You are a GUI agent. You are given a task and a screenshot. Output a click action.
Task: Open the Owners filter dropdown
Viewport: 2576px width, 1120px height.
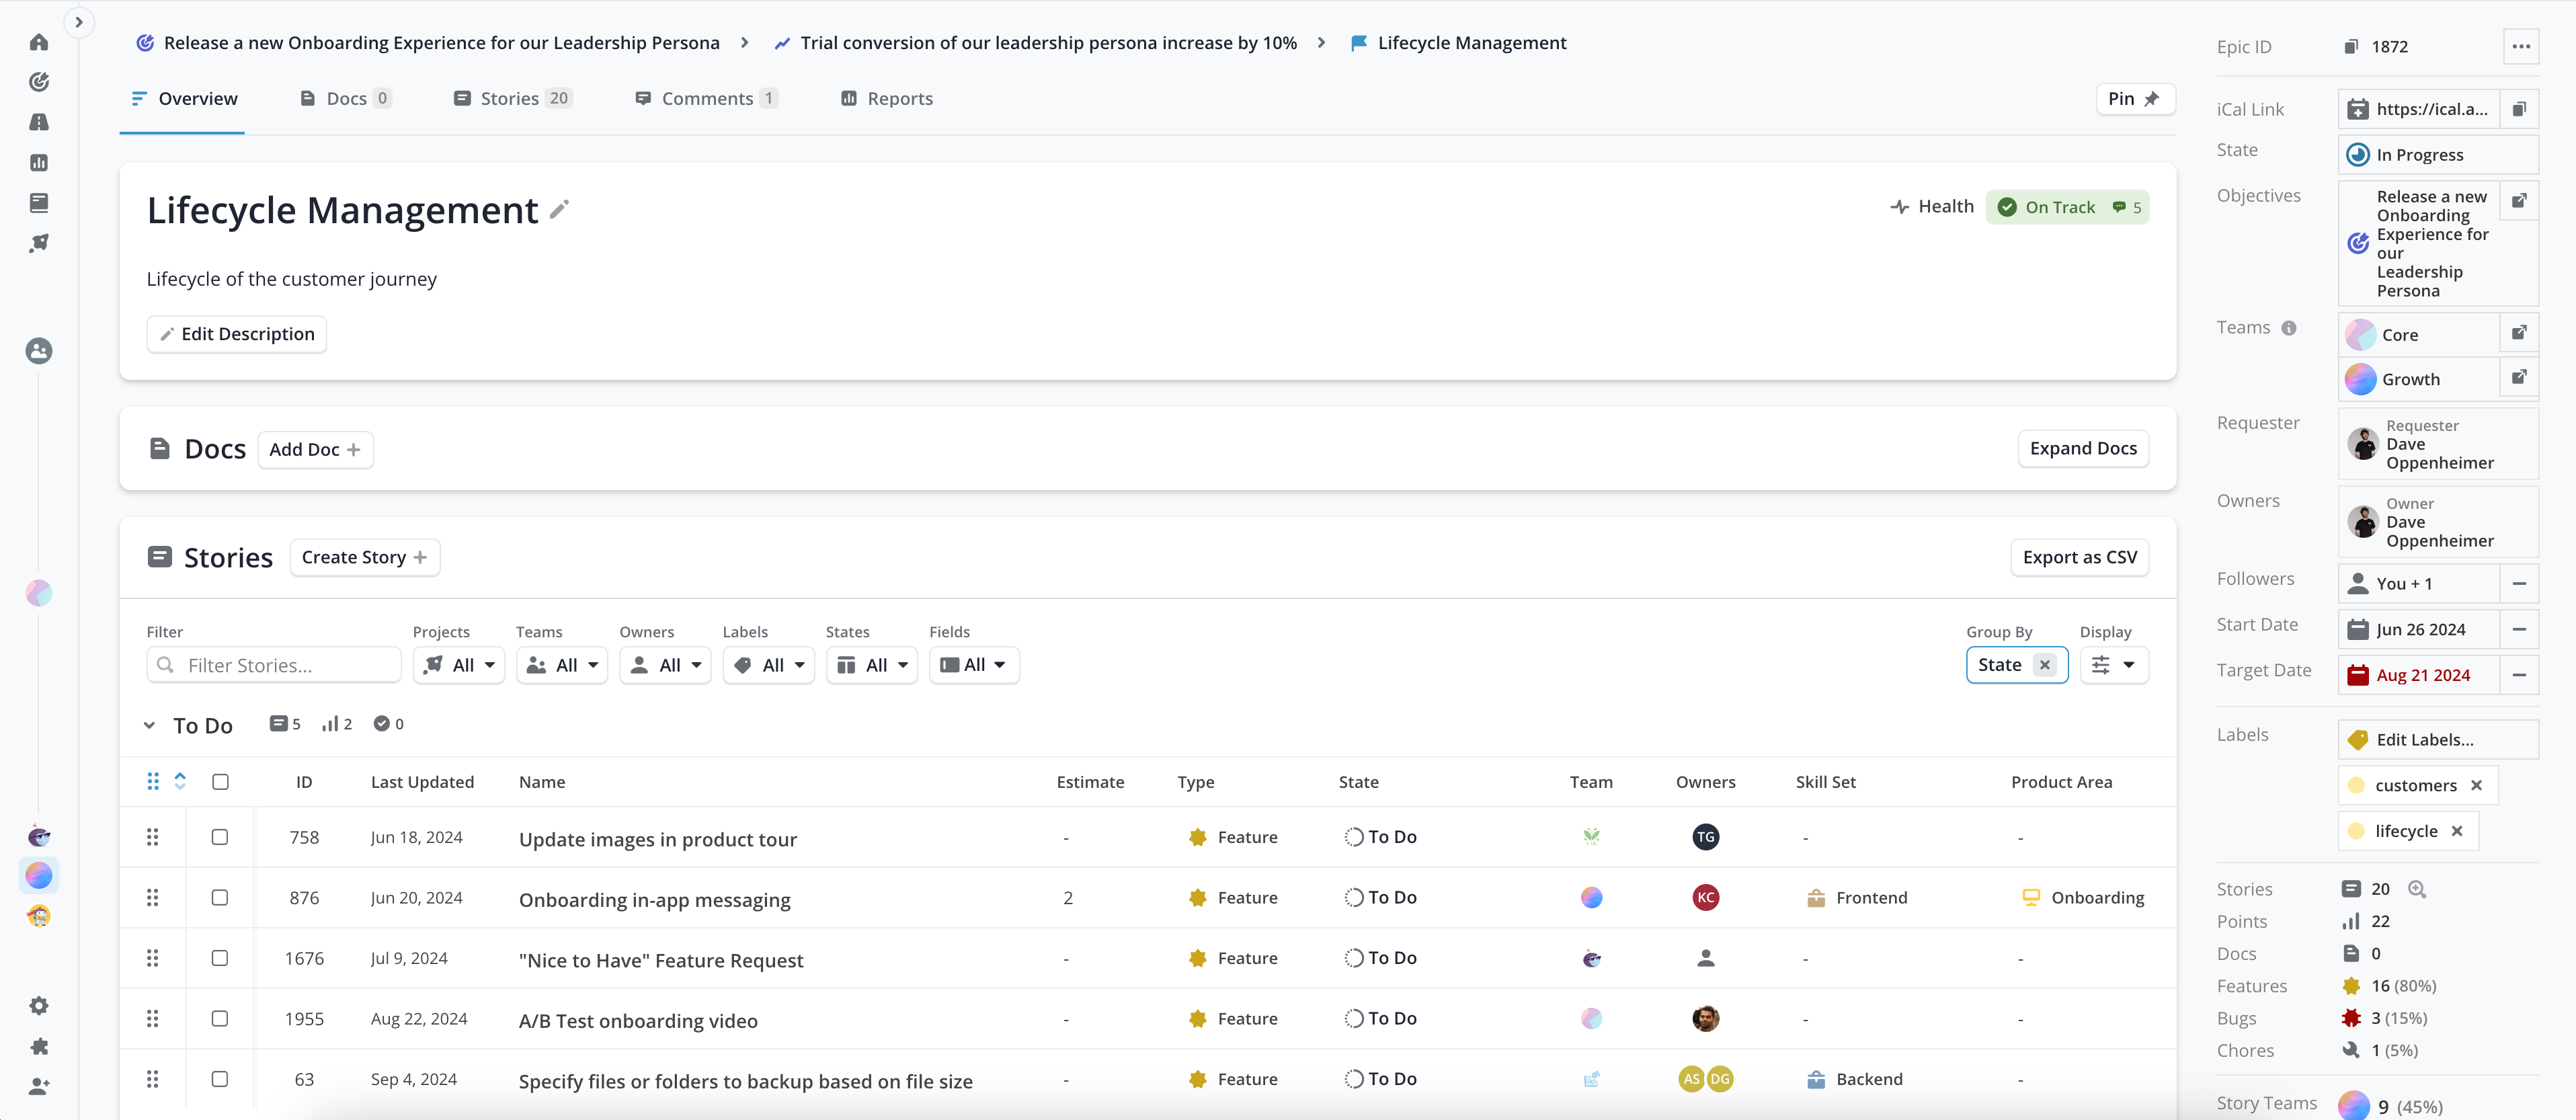point(665,665)
